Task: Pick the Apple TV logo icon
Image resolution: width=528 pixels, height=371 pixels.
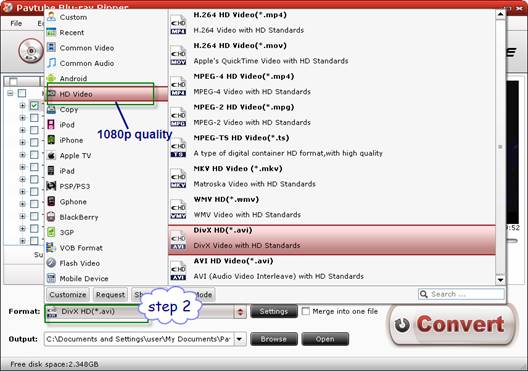Action: coord(51,155)
